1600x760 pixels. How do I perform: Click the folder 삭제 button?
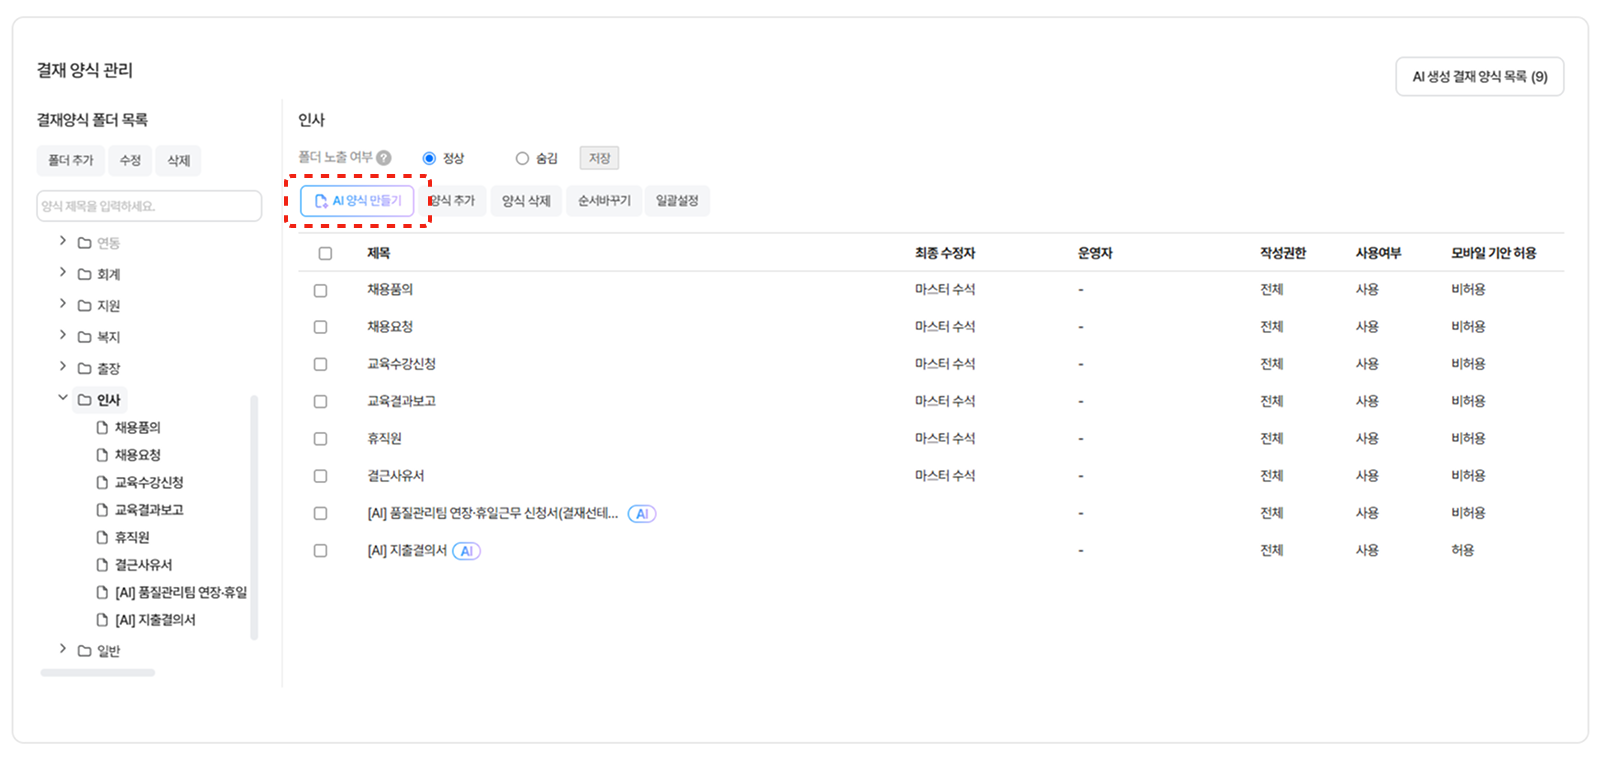coord(179,161)
